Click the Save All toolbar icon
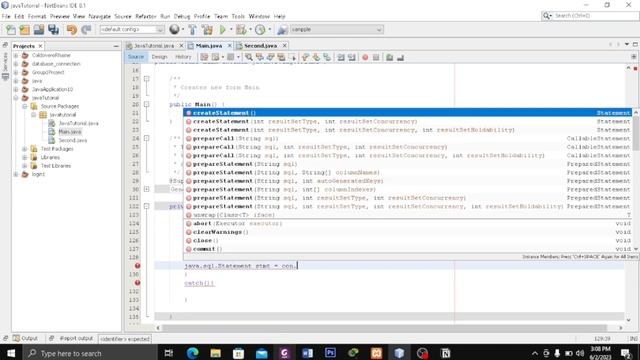The image size is (640, 360). pos(53,30)
